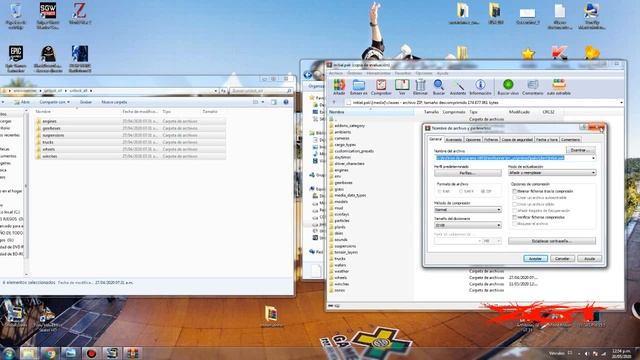Screen dimensions: 640x360
Task: Click the Añadir icon in WinRAR toolbar
Action: (x=339, y=87)
